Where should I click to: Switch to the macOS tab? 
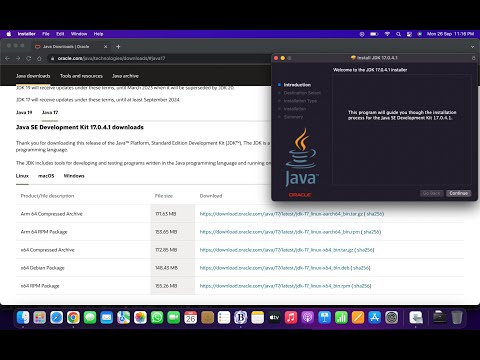tap(46, 176)
